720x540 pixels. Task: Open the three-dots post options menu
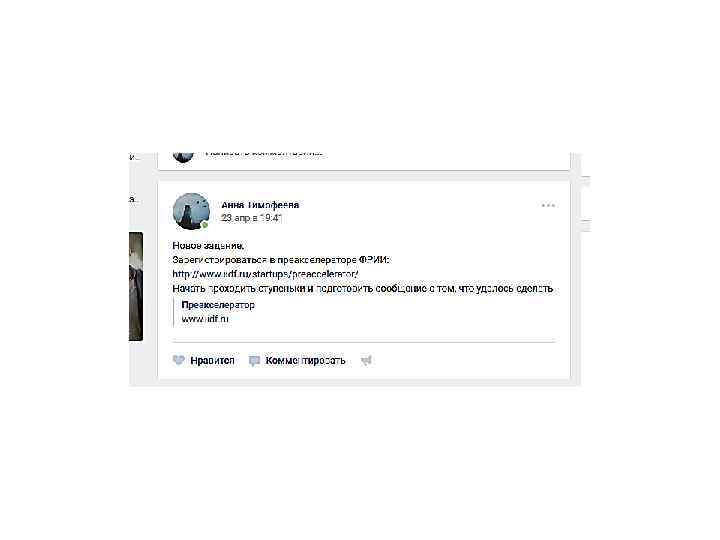tap(548, 205)
